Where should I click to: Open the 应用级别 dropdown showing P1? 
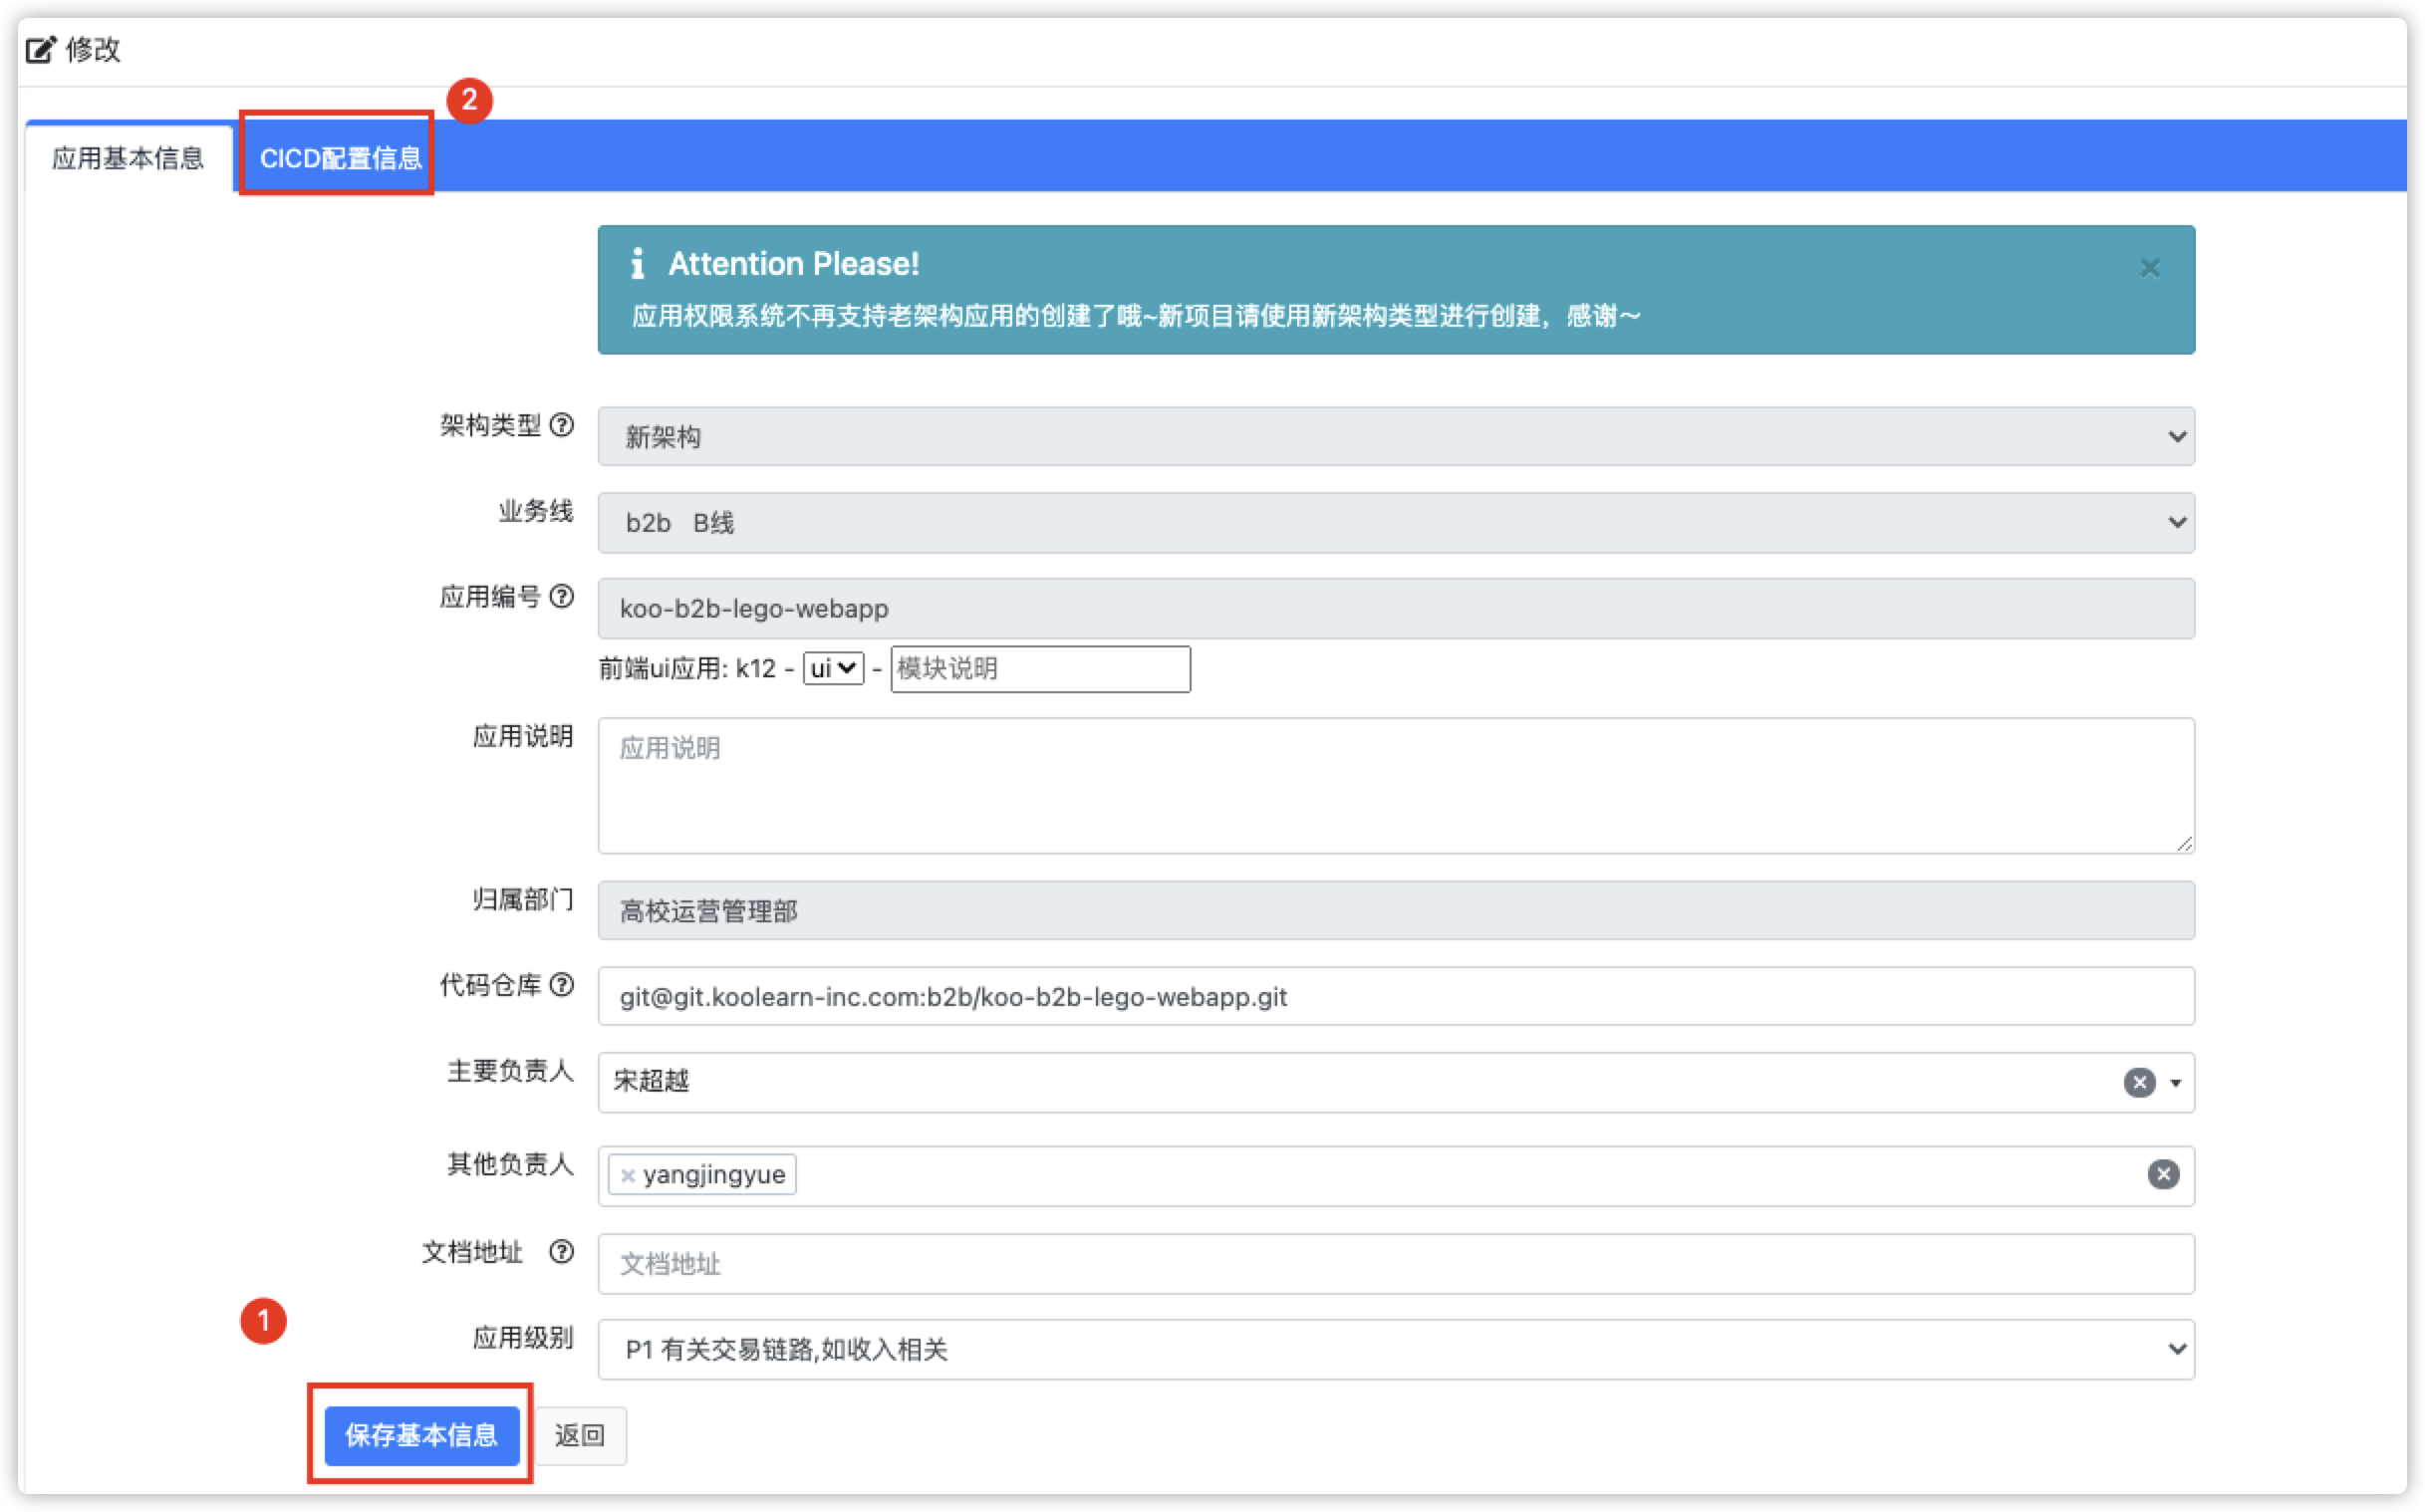click(x=1396, y=1349)
